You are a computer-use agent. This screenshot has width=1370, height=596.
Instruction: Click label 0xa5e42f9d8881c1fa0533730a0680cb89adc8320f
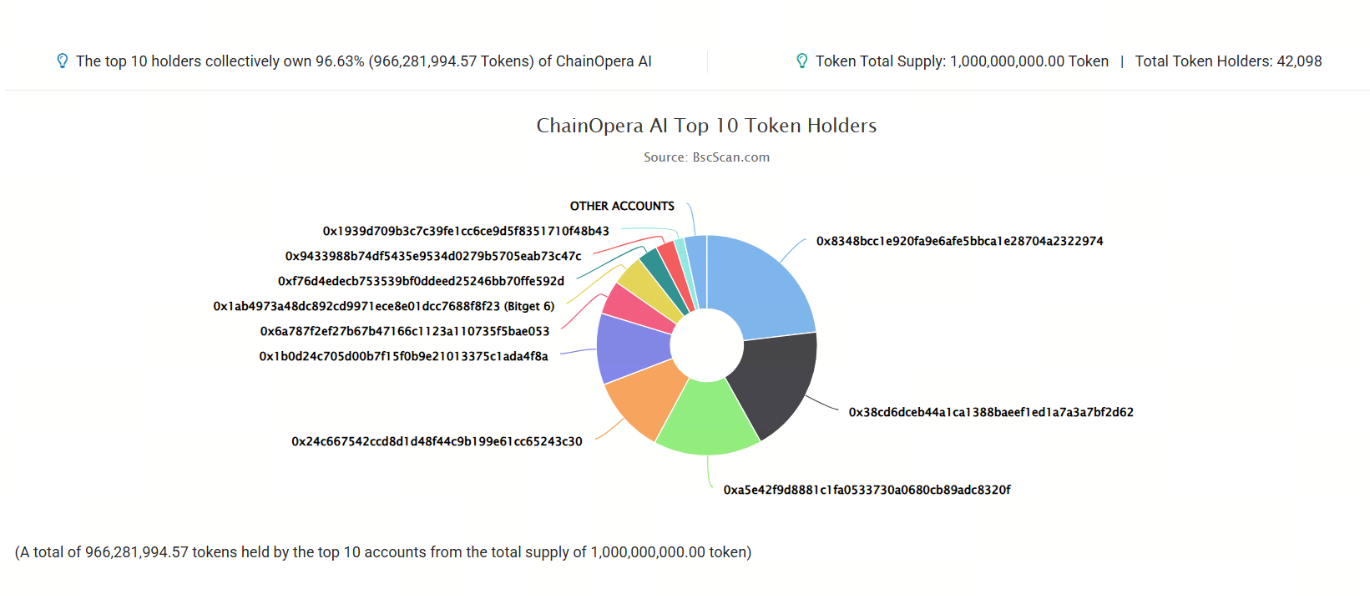pyautogui.click(x=867, y=490)
